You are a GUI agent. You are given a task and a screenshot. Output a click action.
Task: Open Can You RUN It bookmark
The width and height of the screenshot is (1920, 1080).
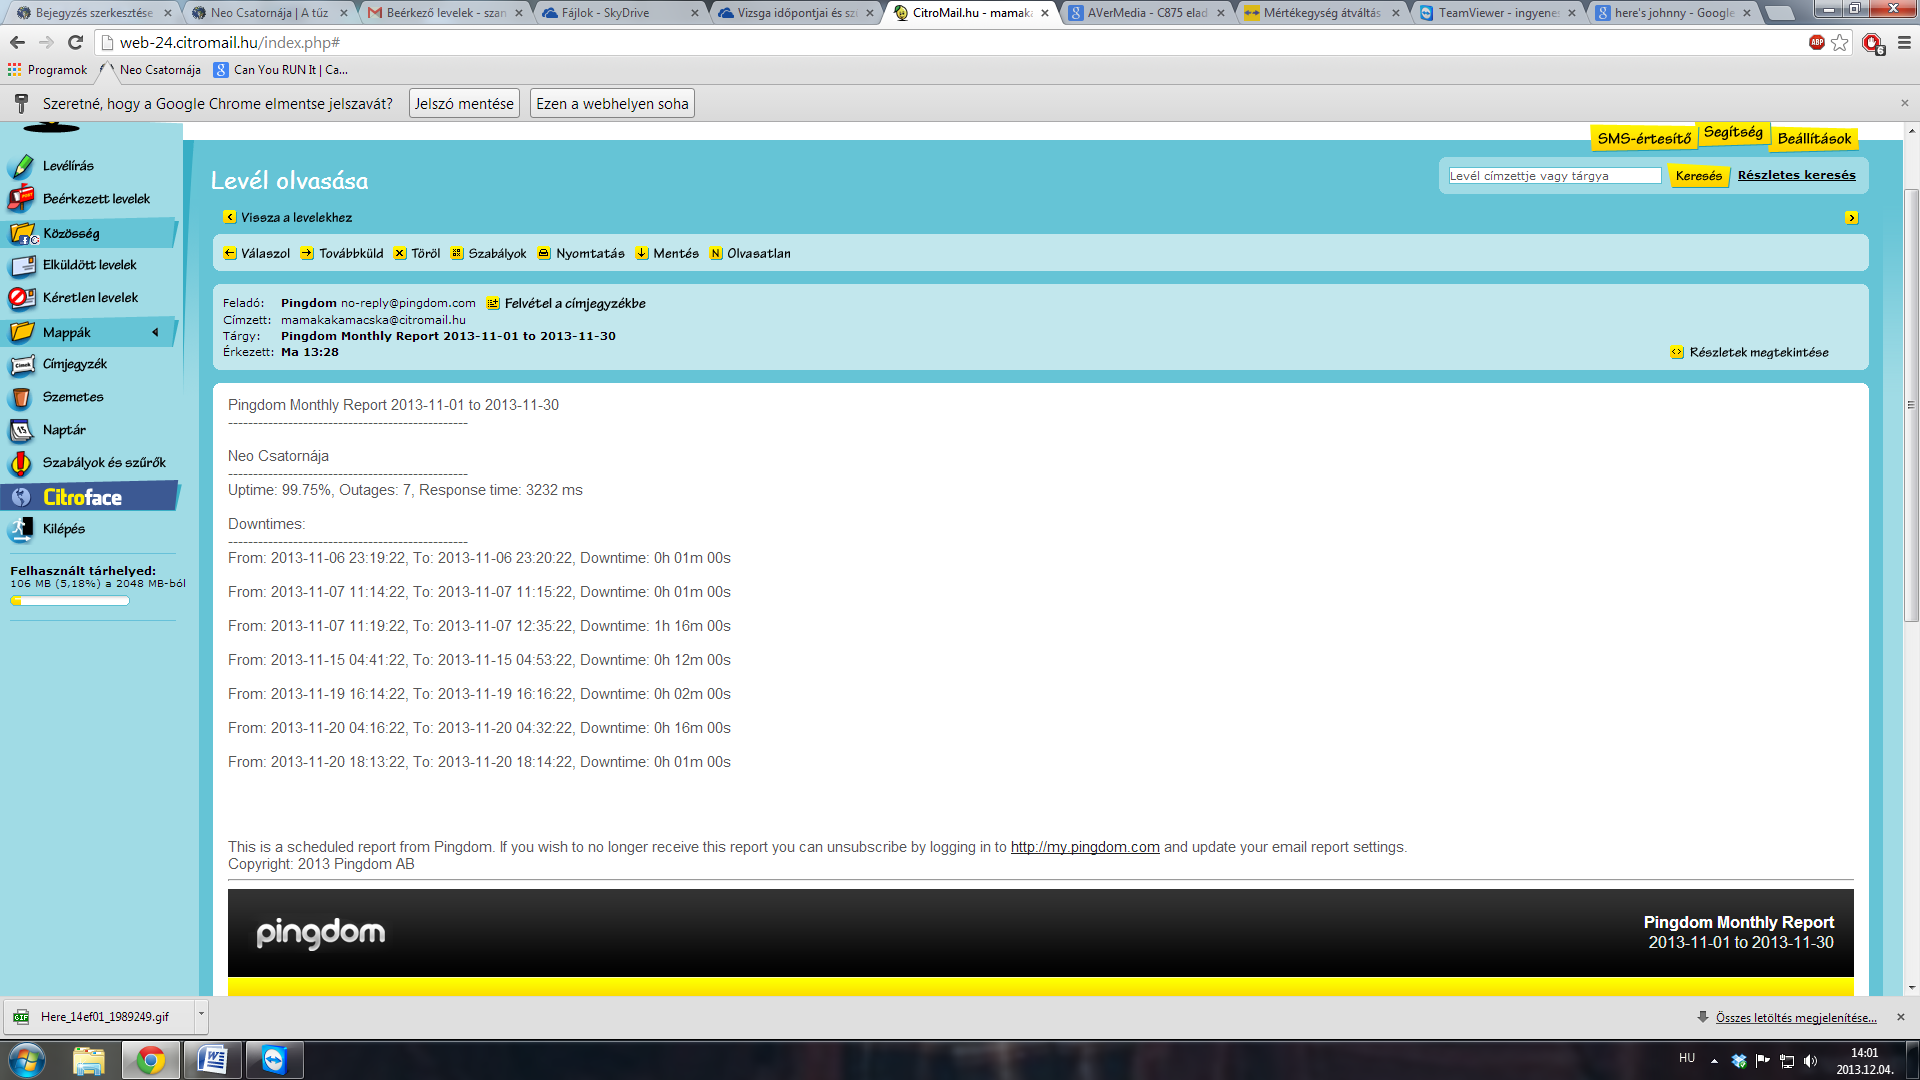point(281,70)
